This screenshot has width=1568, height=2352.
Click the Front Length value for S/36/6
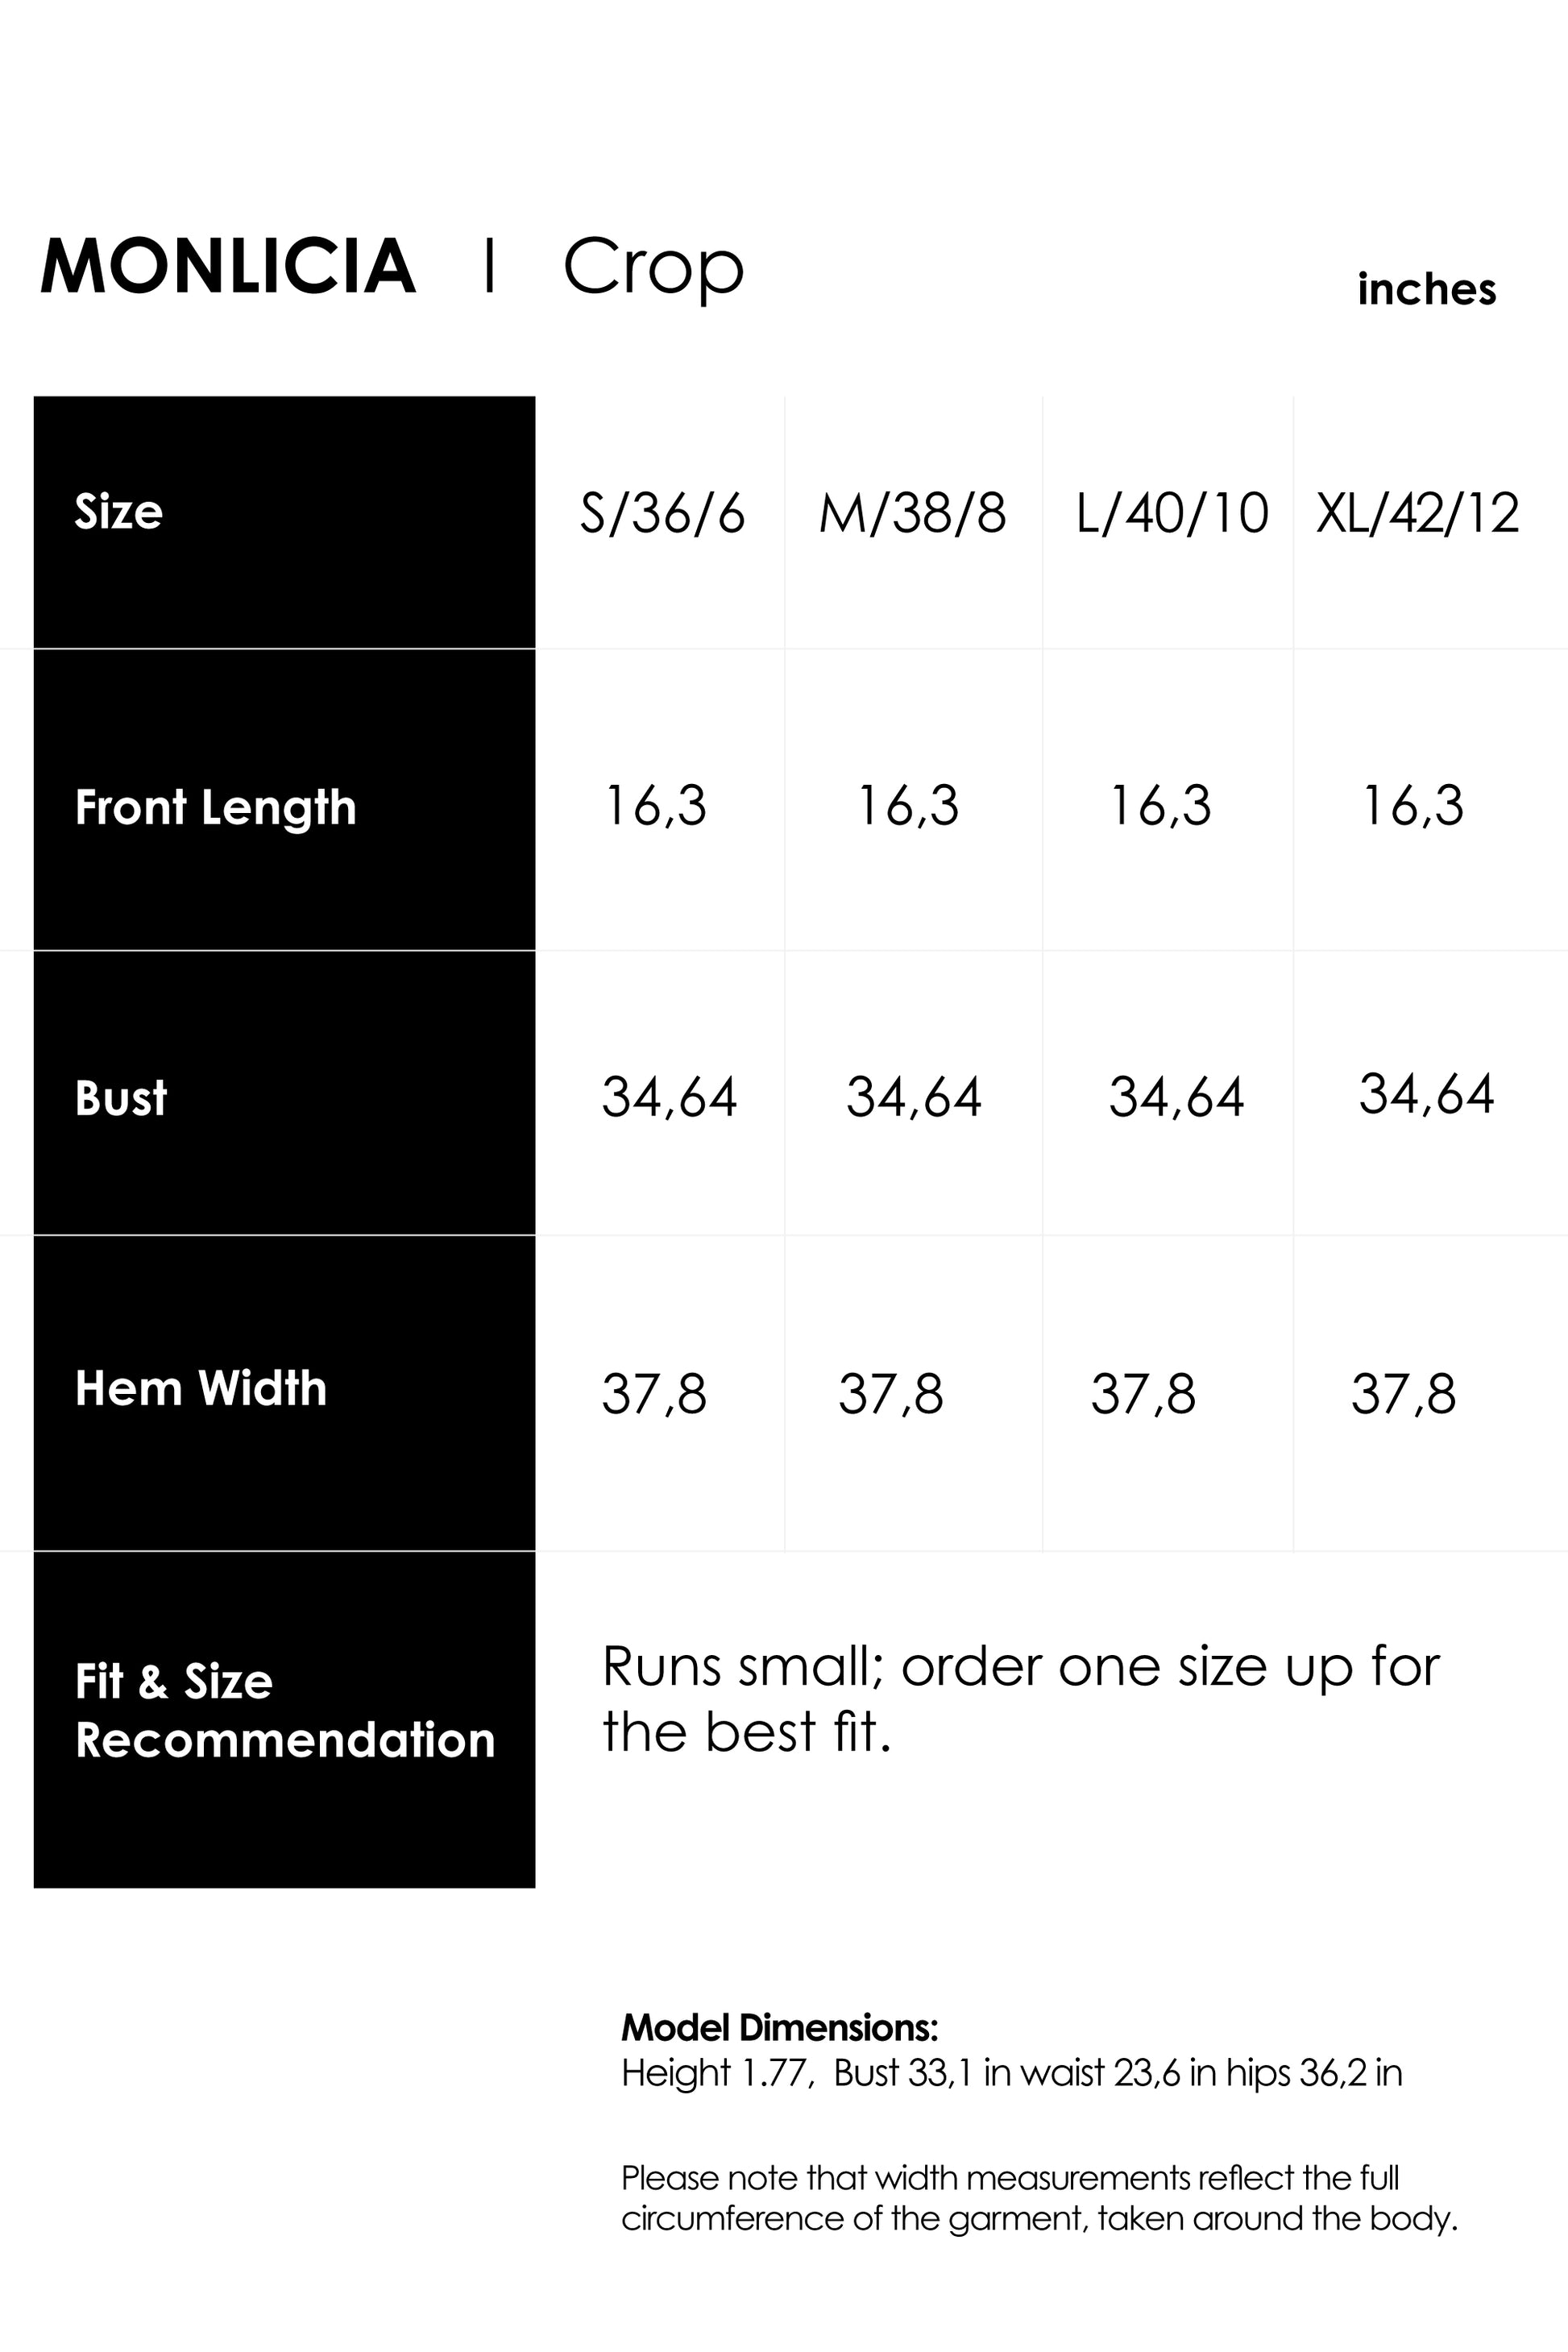click(x=656, y=805)
